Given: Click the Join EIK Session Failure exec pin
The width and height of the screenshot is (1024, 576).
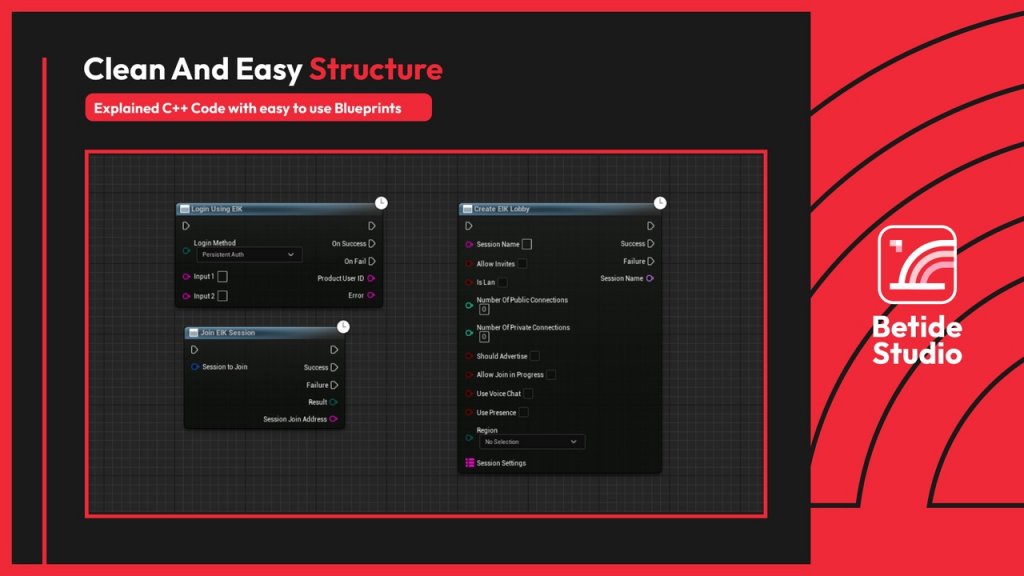Looking at the screenshot, I should pos(334,385).
